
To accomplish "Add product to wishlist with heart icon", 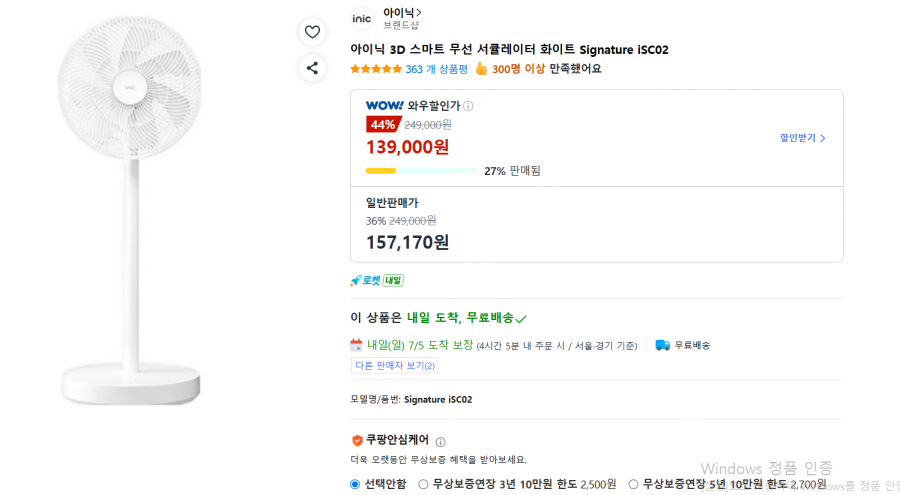I will [x=312, y=32].
